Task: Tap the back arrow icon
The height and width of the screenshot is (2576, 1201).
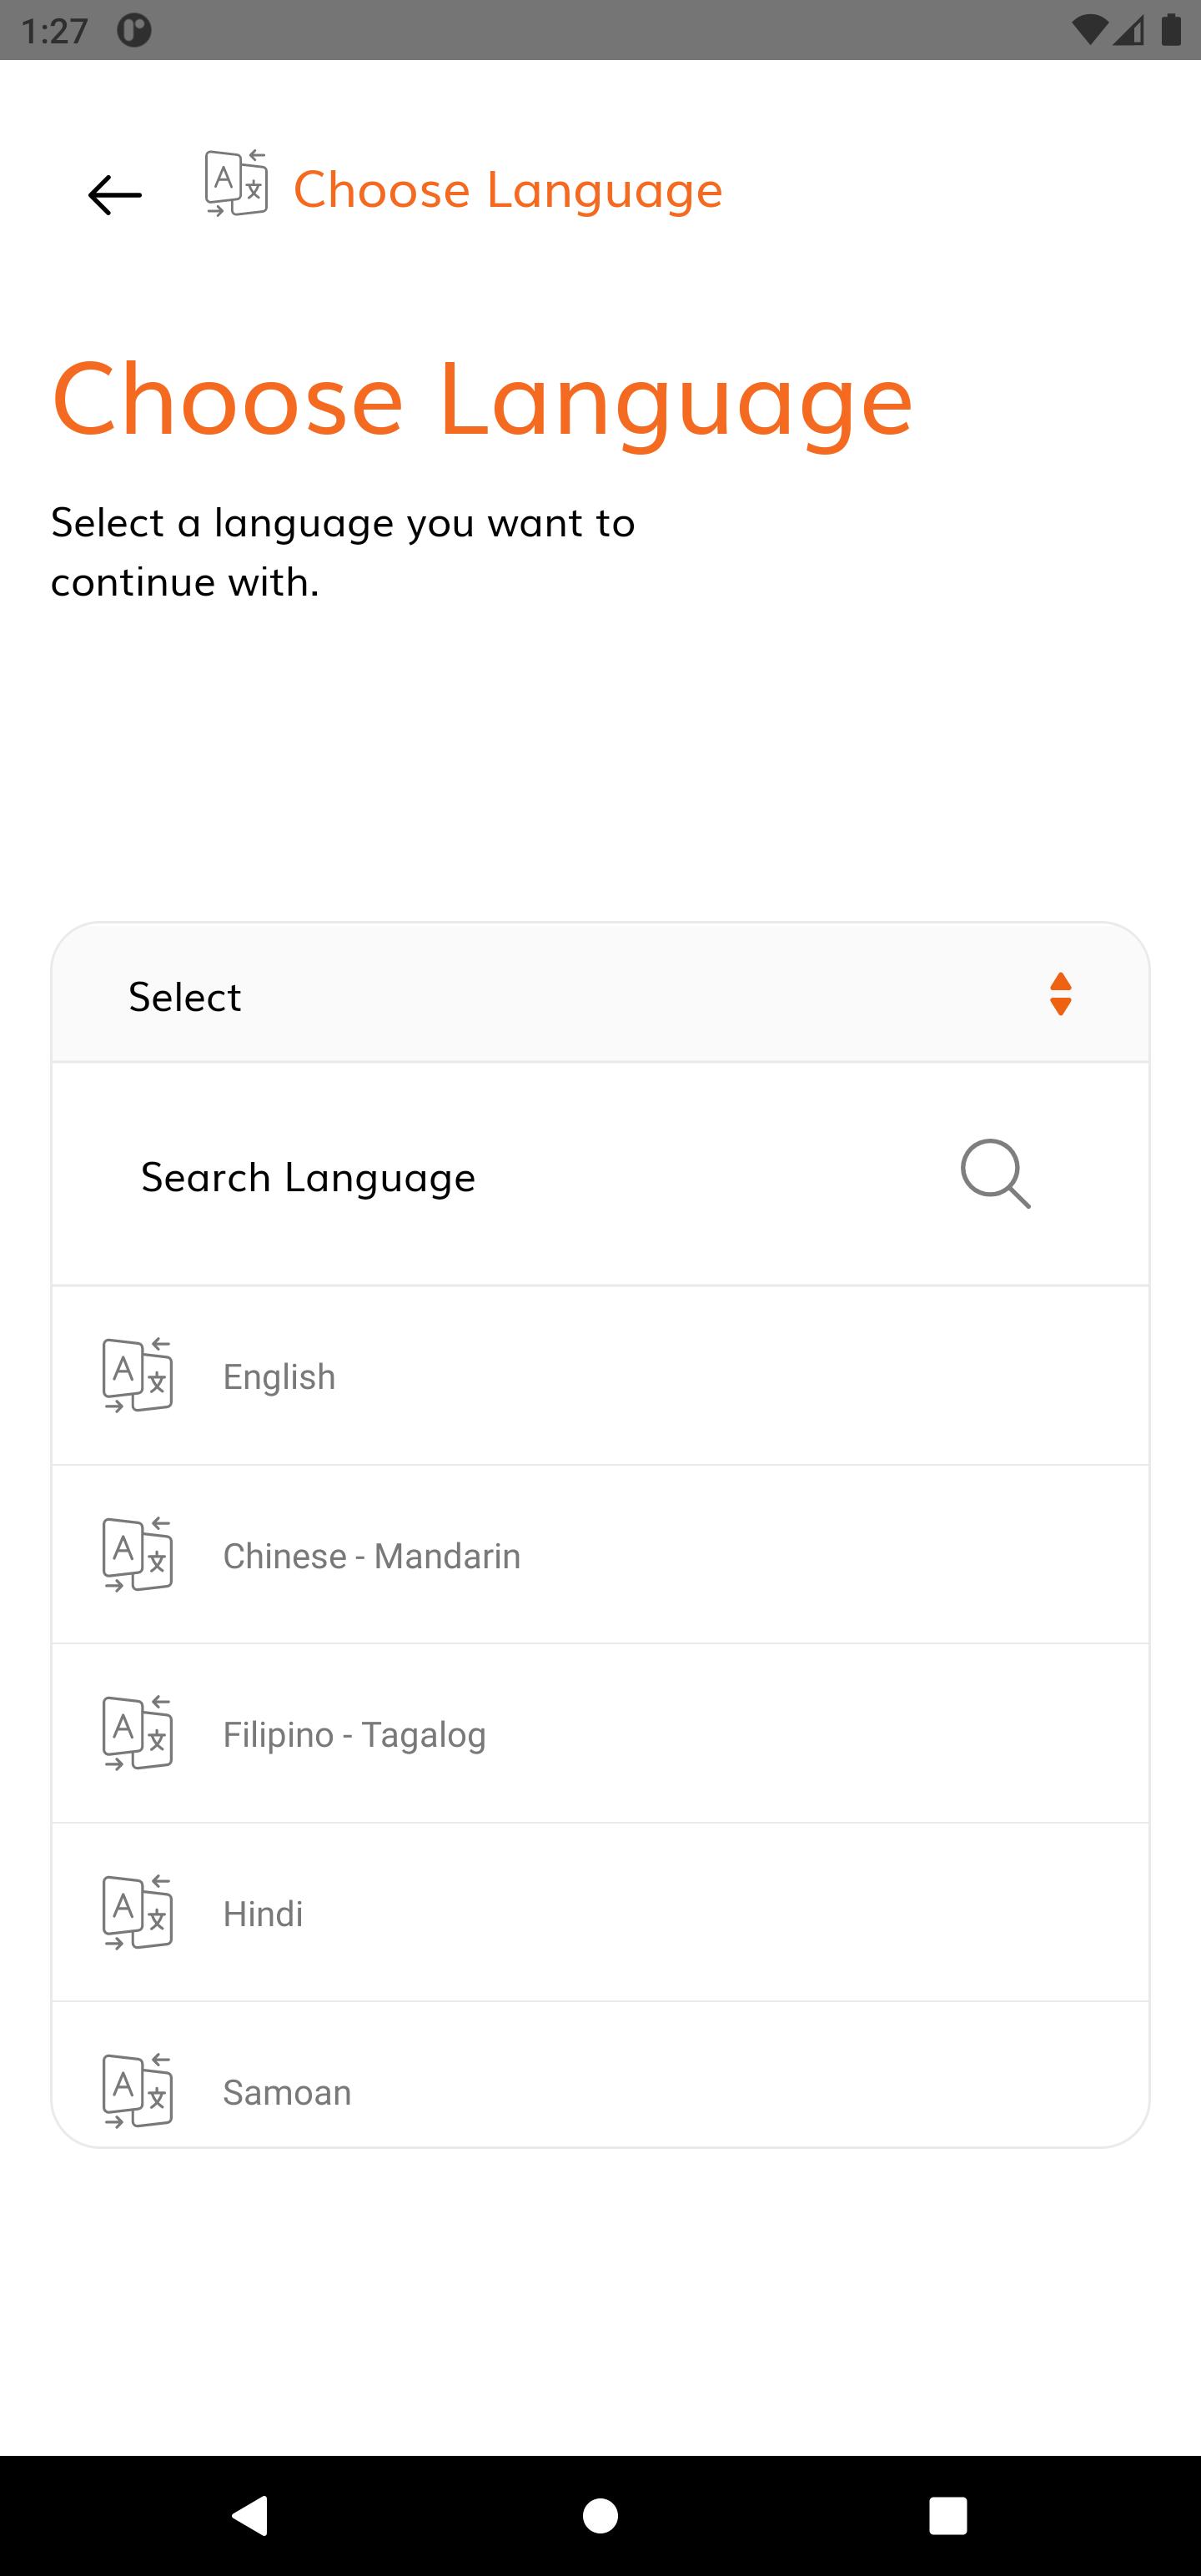Action: click(115, 195)
